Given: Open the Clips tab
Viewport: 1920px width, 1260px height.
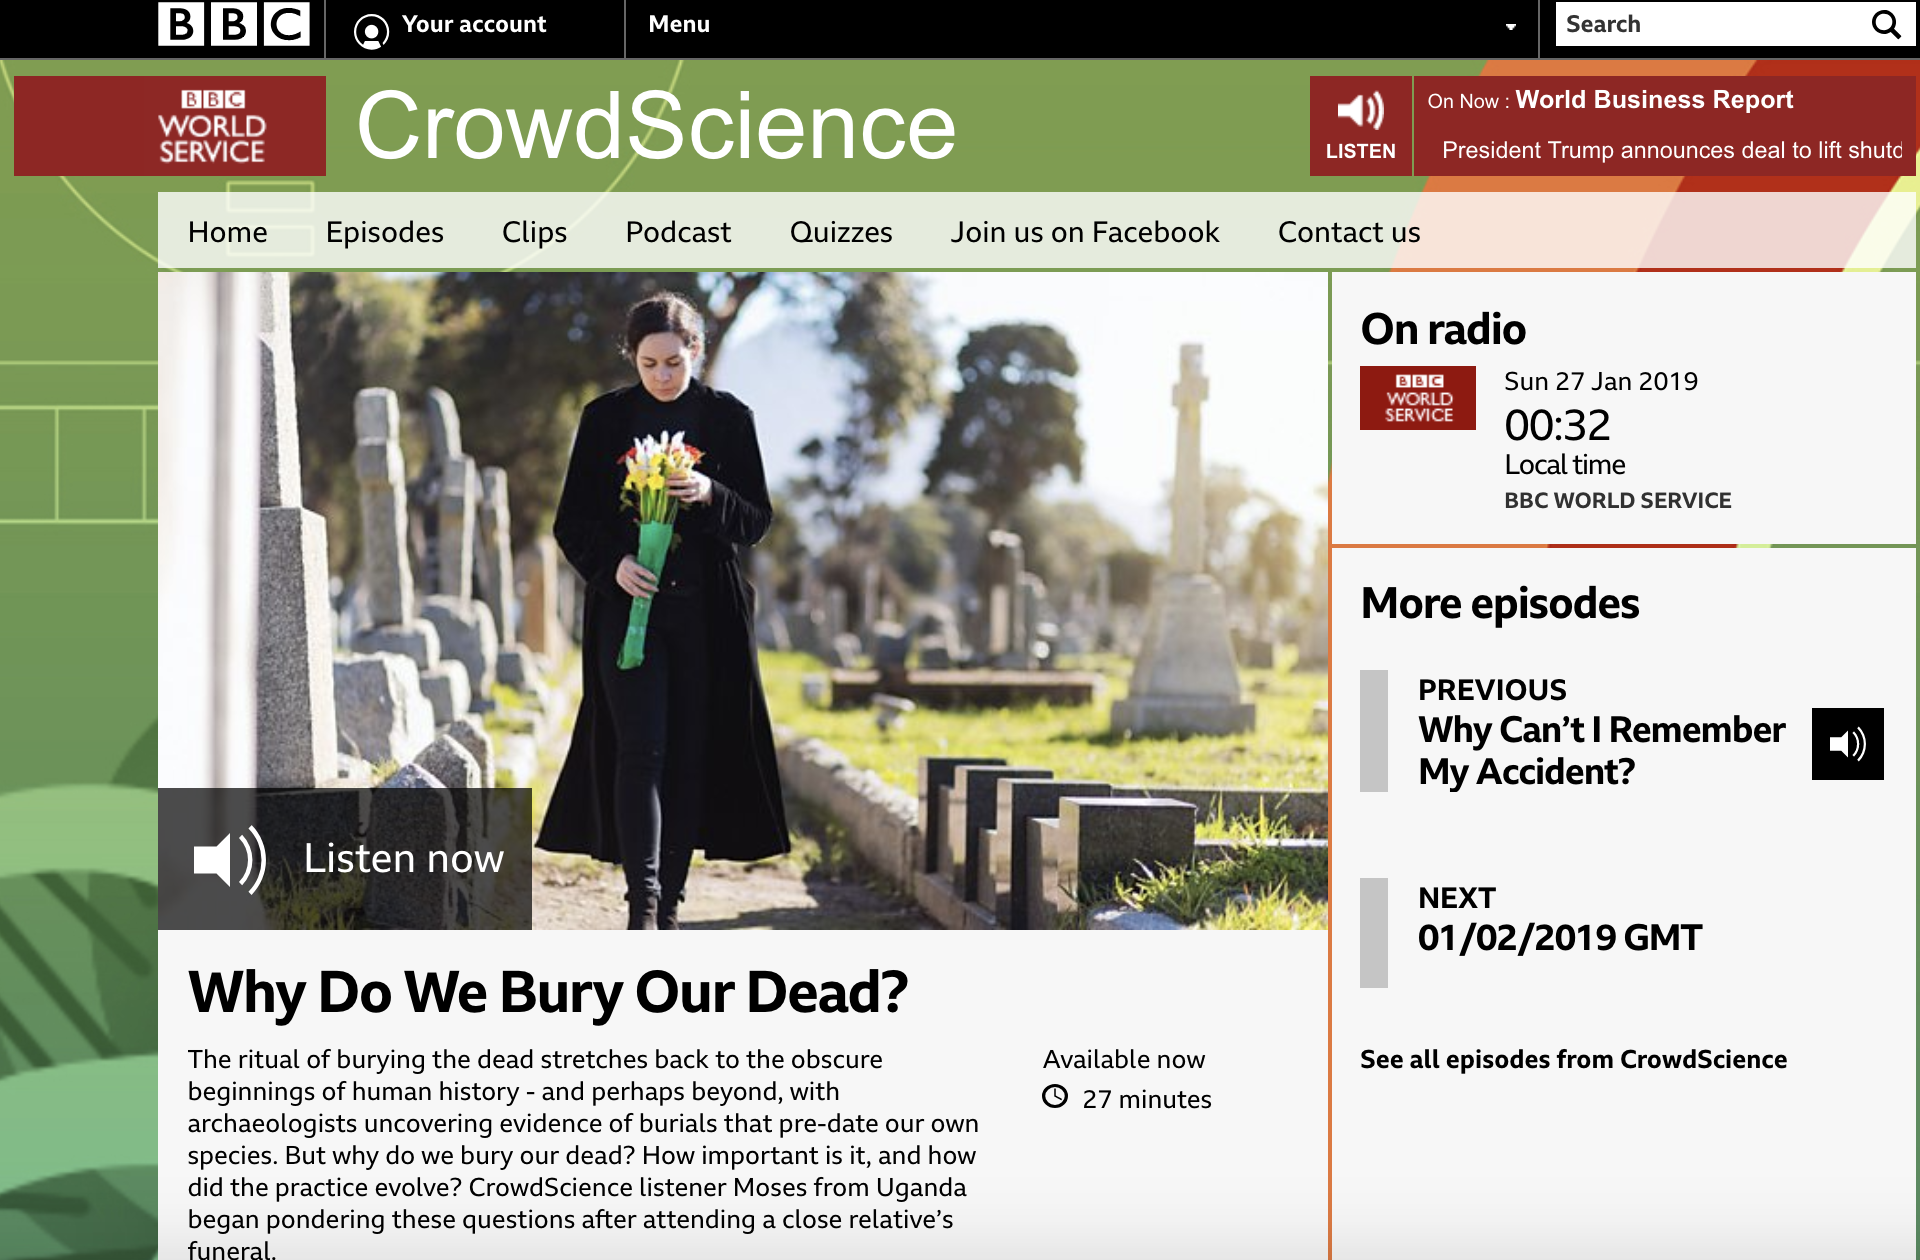Looking at the screenshot, I should click(534, 232).
